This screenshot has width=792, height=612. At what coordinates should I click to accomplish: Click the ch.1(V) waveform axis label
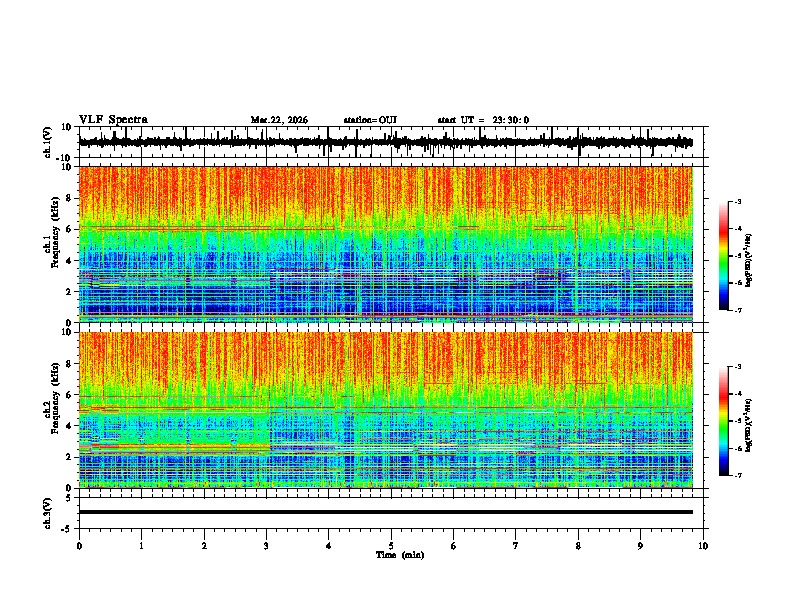pyautogui.click(x=47, y=142)
